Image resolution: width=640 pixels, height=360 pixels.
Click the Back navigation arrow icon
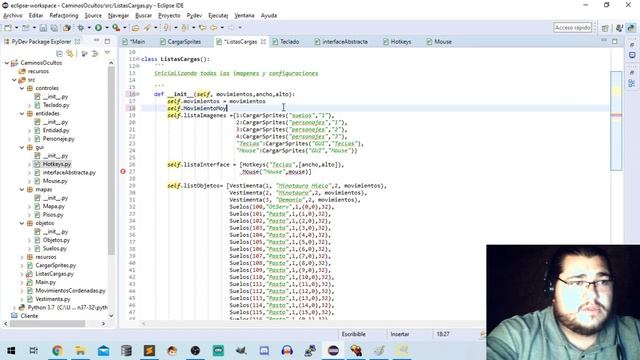(214, 28)
